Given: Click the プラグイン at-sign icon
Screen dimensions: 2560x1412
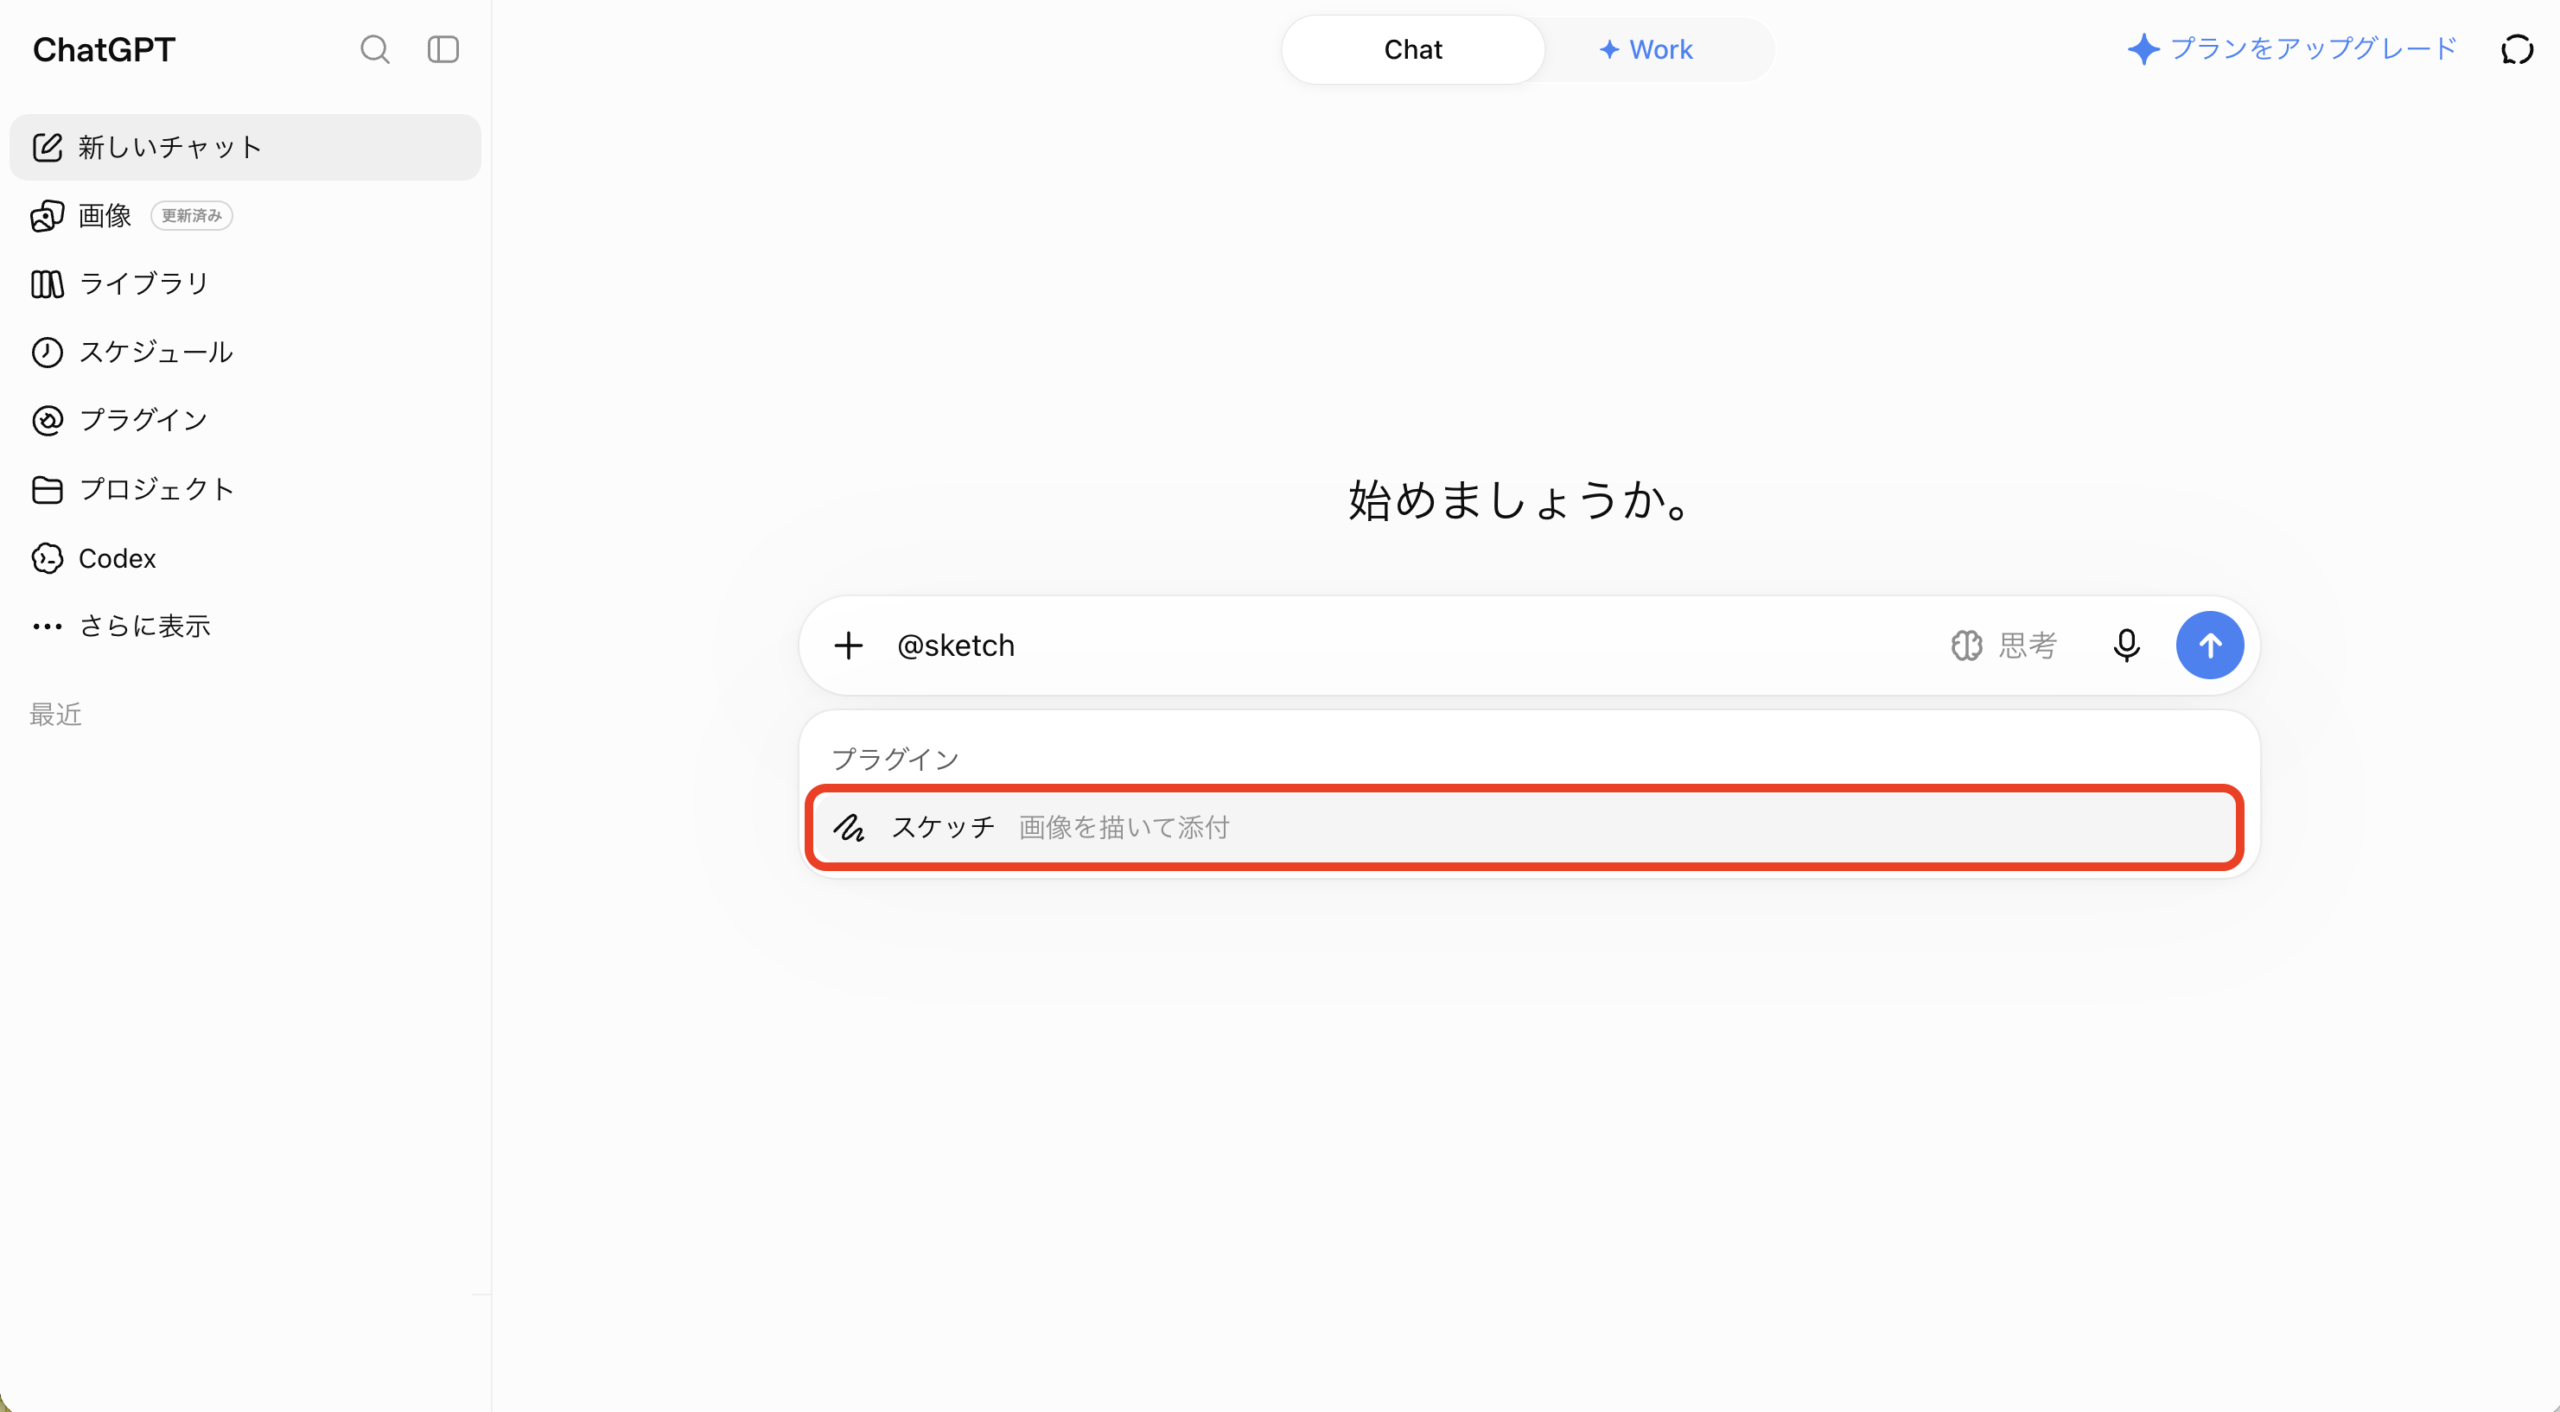Looking at the screenshot, I should [x=47, y=420].
